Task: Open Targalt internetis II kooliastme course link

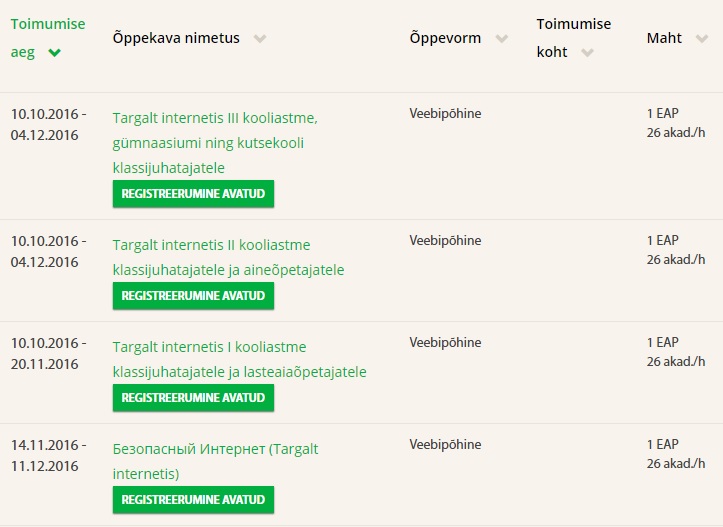Action: pos(228,257)
